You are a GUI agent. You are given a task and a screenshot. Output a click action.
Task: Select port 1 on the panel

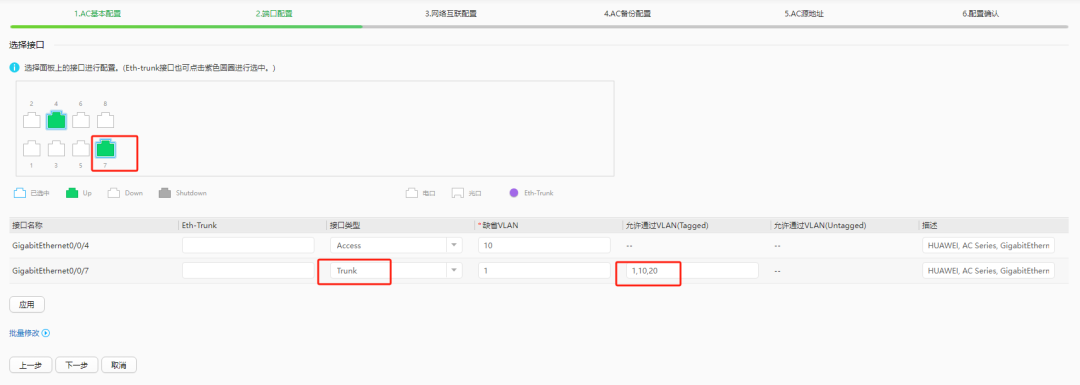pyautogui.click(x=32, y=148)
